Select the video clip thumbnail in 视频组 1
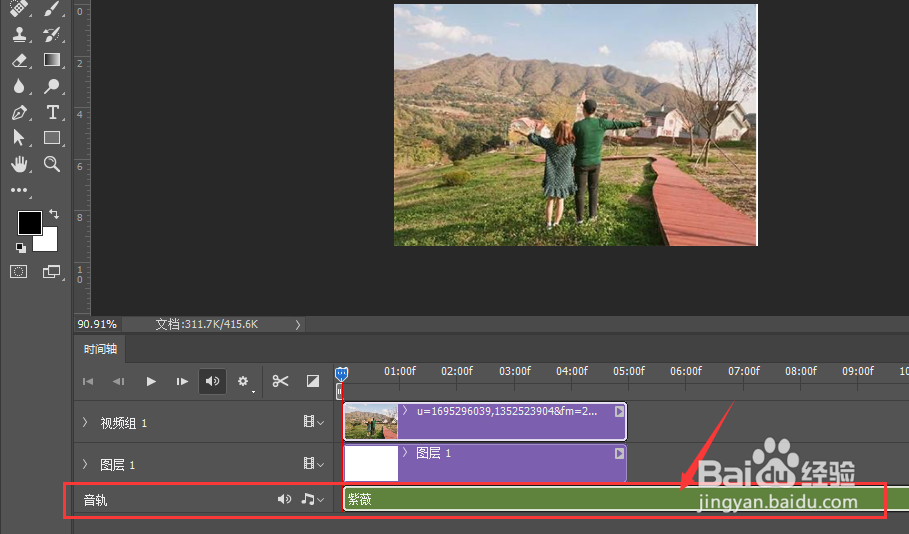 click(x=371, y=422)
